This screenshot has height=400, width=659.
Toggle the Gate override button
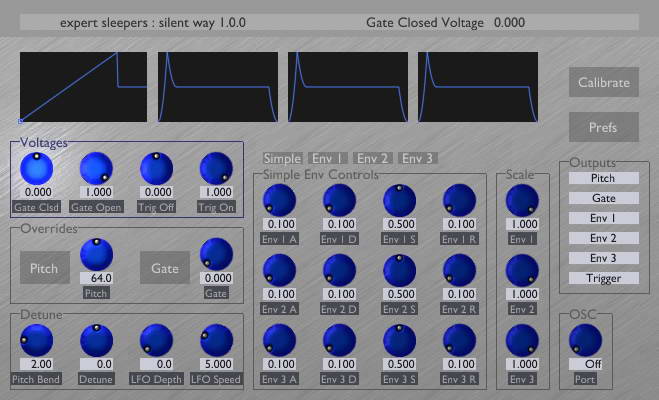pyautogui.click(x=165, y=268)
